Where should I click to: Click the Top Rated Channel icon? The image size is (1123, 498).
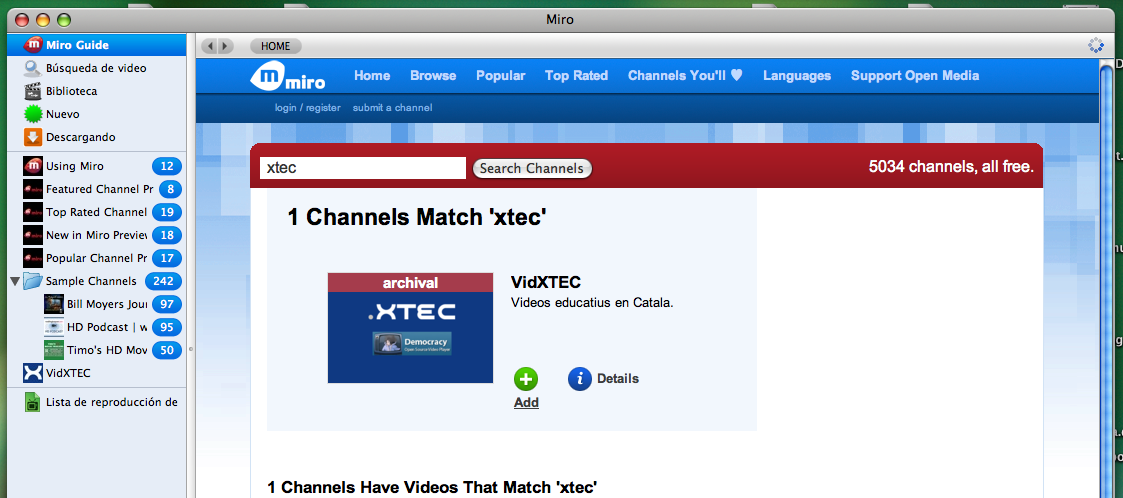point(33,212)
